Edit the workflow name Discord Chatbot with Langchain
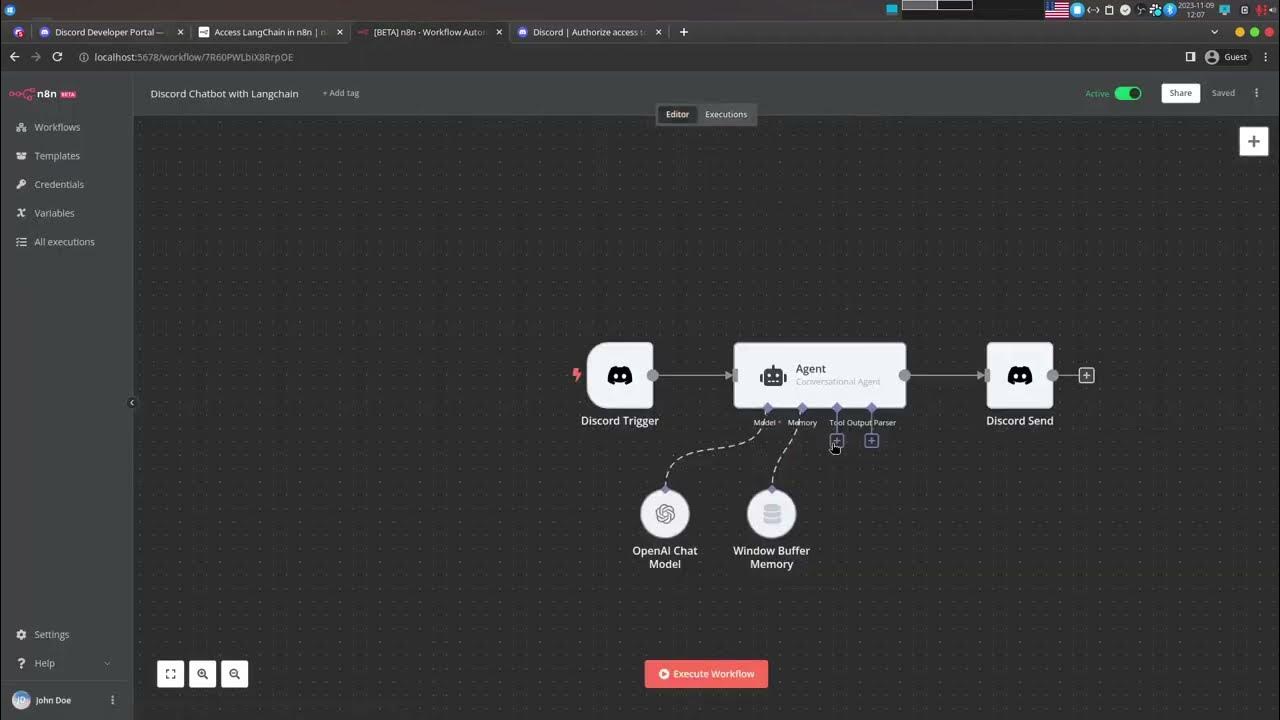The width and height of the screenshot is (1280, 720). click(x=224, y=94)
